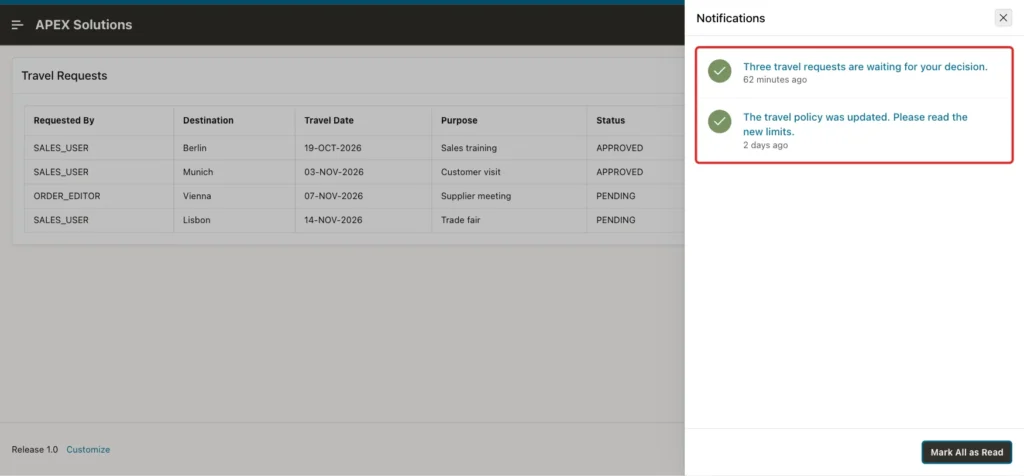The width and height of the screenshot is (1024, 476).
Task: Click the '62 minutes ago' timestamp
Action: pos(775,80)
